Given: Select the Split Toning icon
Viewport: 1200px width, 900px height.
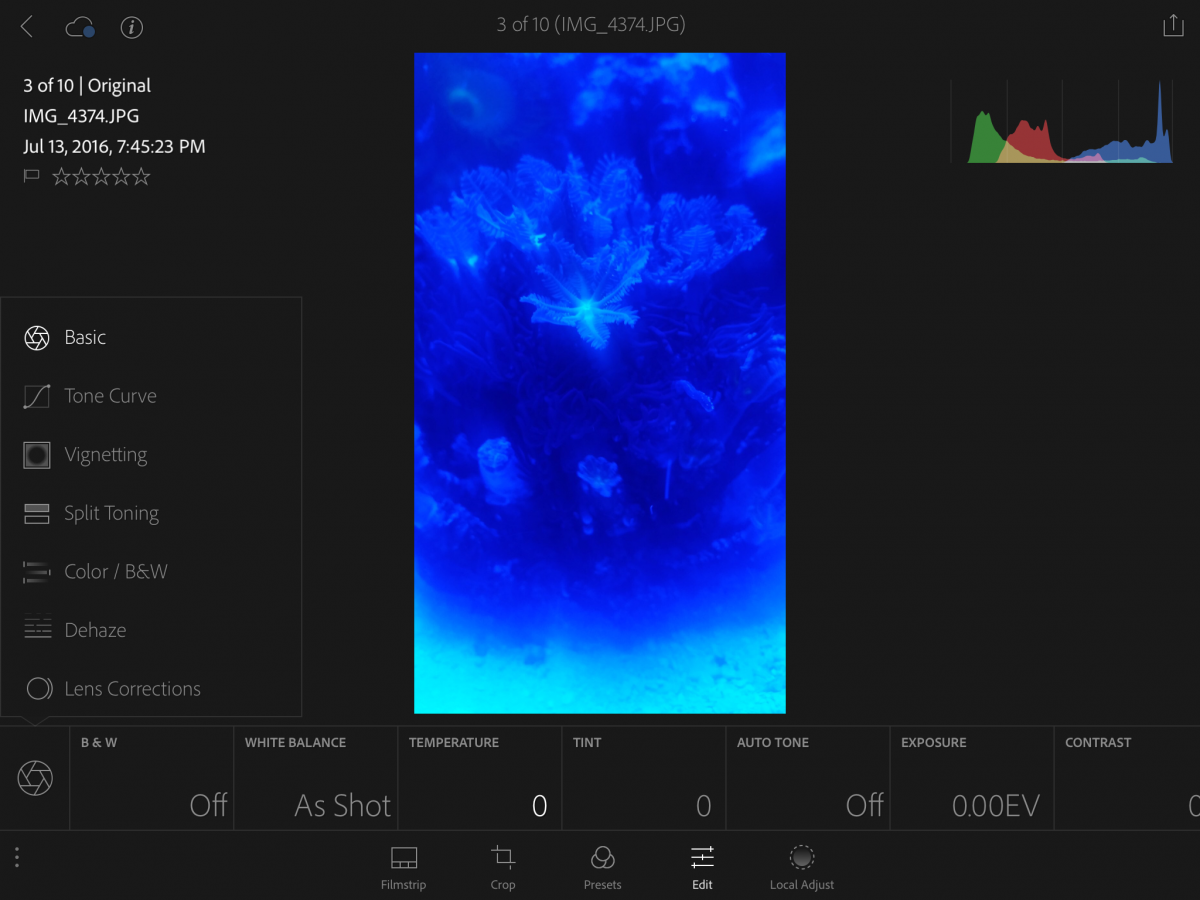Looking at the screenshot, I should [37, 513].
